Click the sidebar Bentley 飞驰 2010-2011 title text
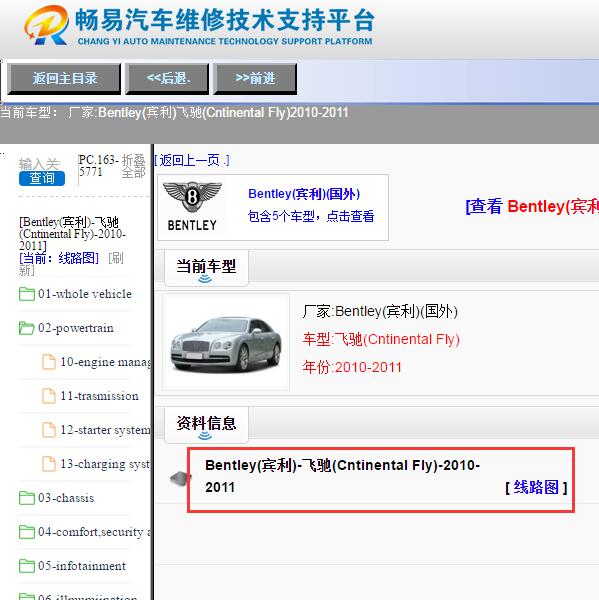 point(72,233)
